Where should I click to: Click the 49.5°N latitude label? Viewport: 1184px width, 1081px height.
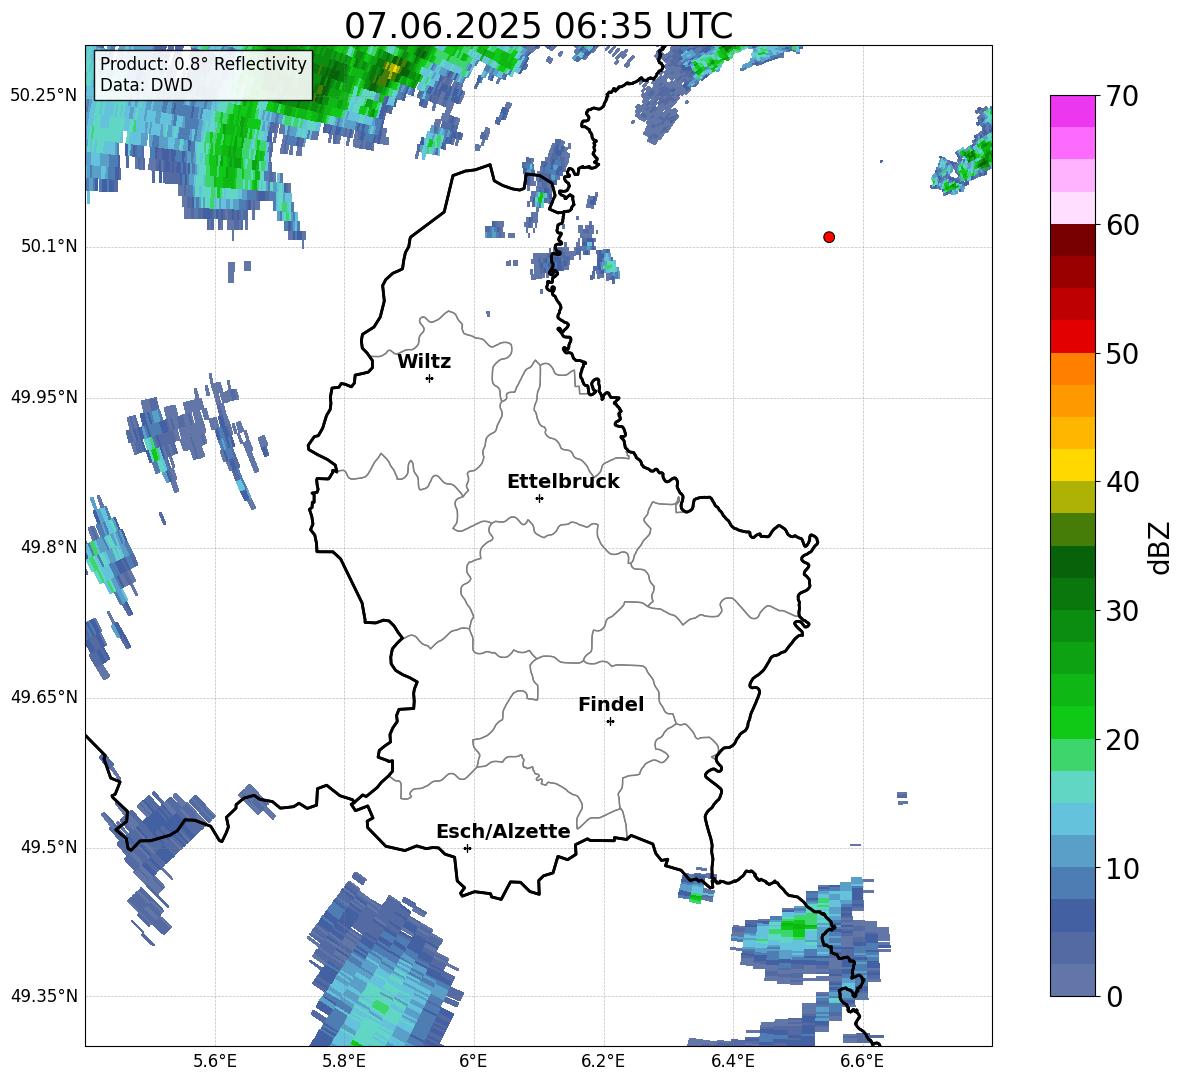48,847
